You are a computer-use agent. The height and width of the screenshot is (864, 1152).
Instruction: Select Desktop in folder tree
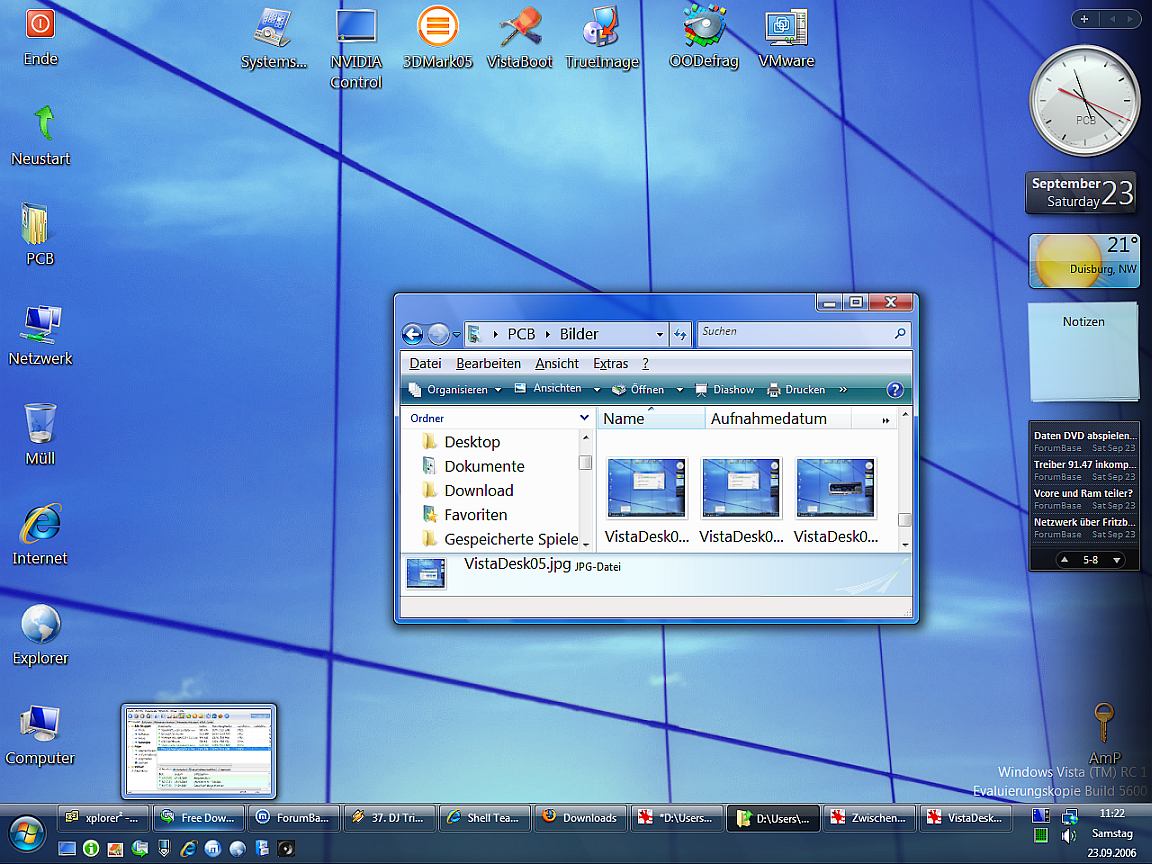point(462,442)
